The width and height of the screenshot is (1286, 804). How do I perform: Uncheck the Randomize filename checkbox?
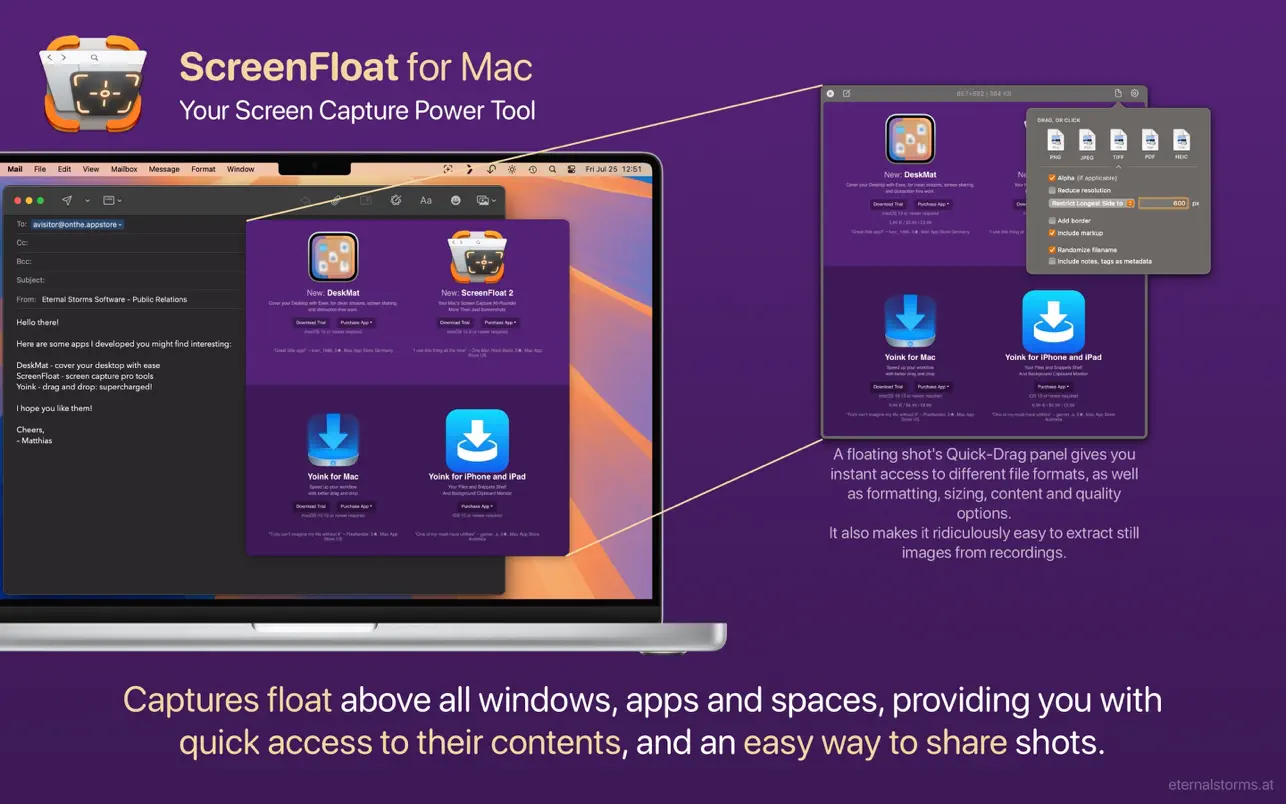1052,249
